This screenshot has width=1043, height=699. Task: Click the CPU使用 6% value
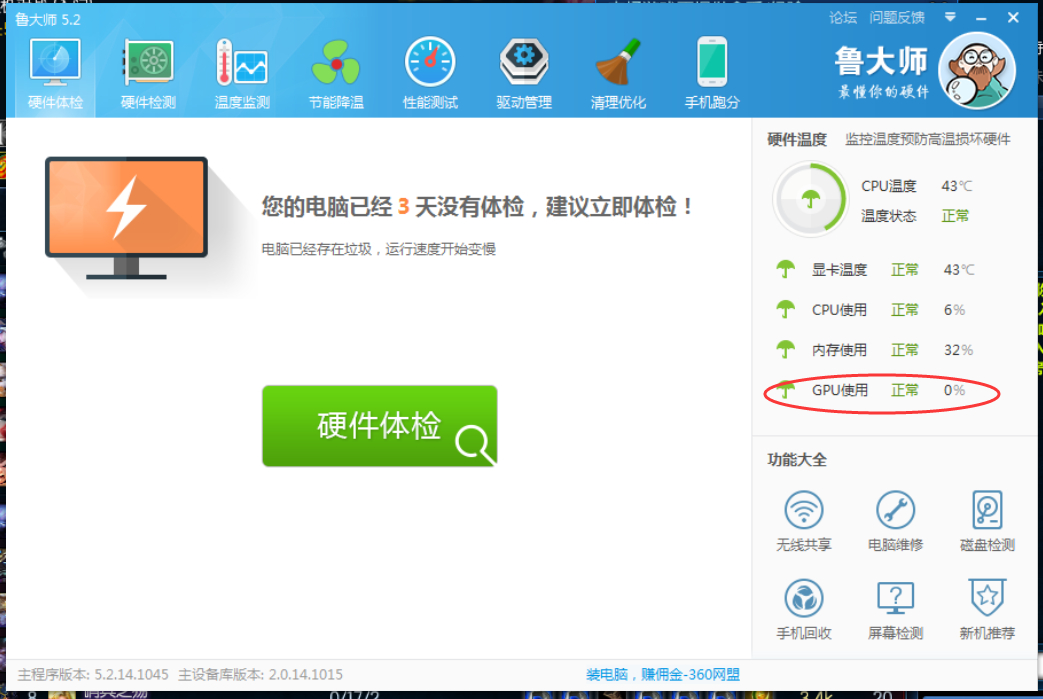955,309
